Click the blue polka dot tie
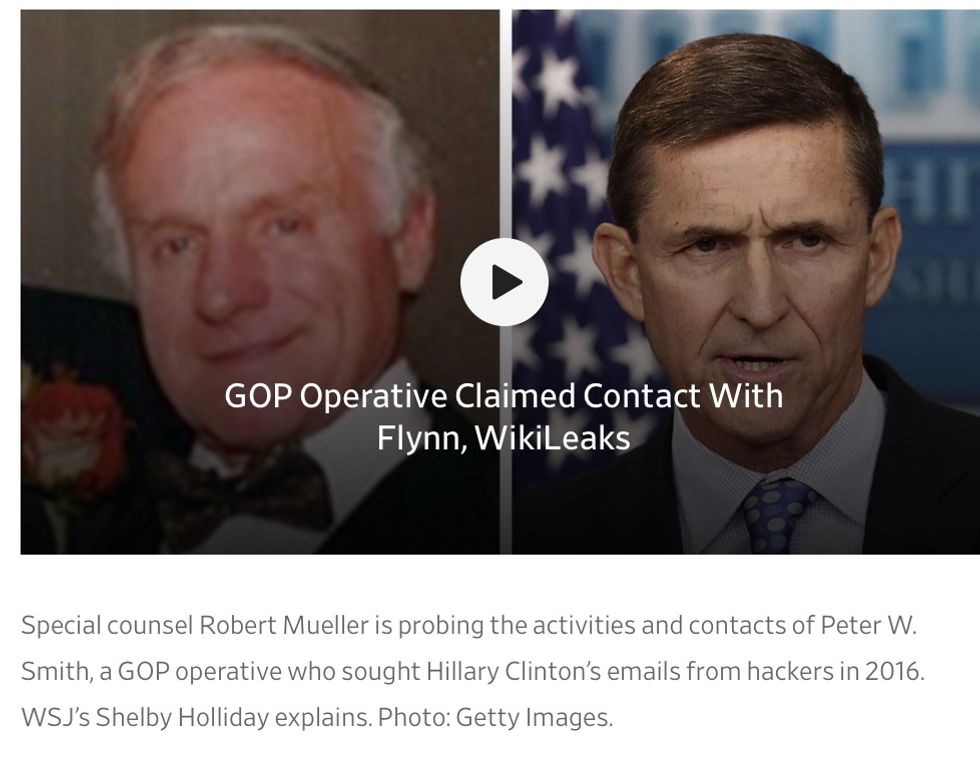The height and width of the screenshot is (767, 980). click(776, 514)
